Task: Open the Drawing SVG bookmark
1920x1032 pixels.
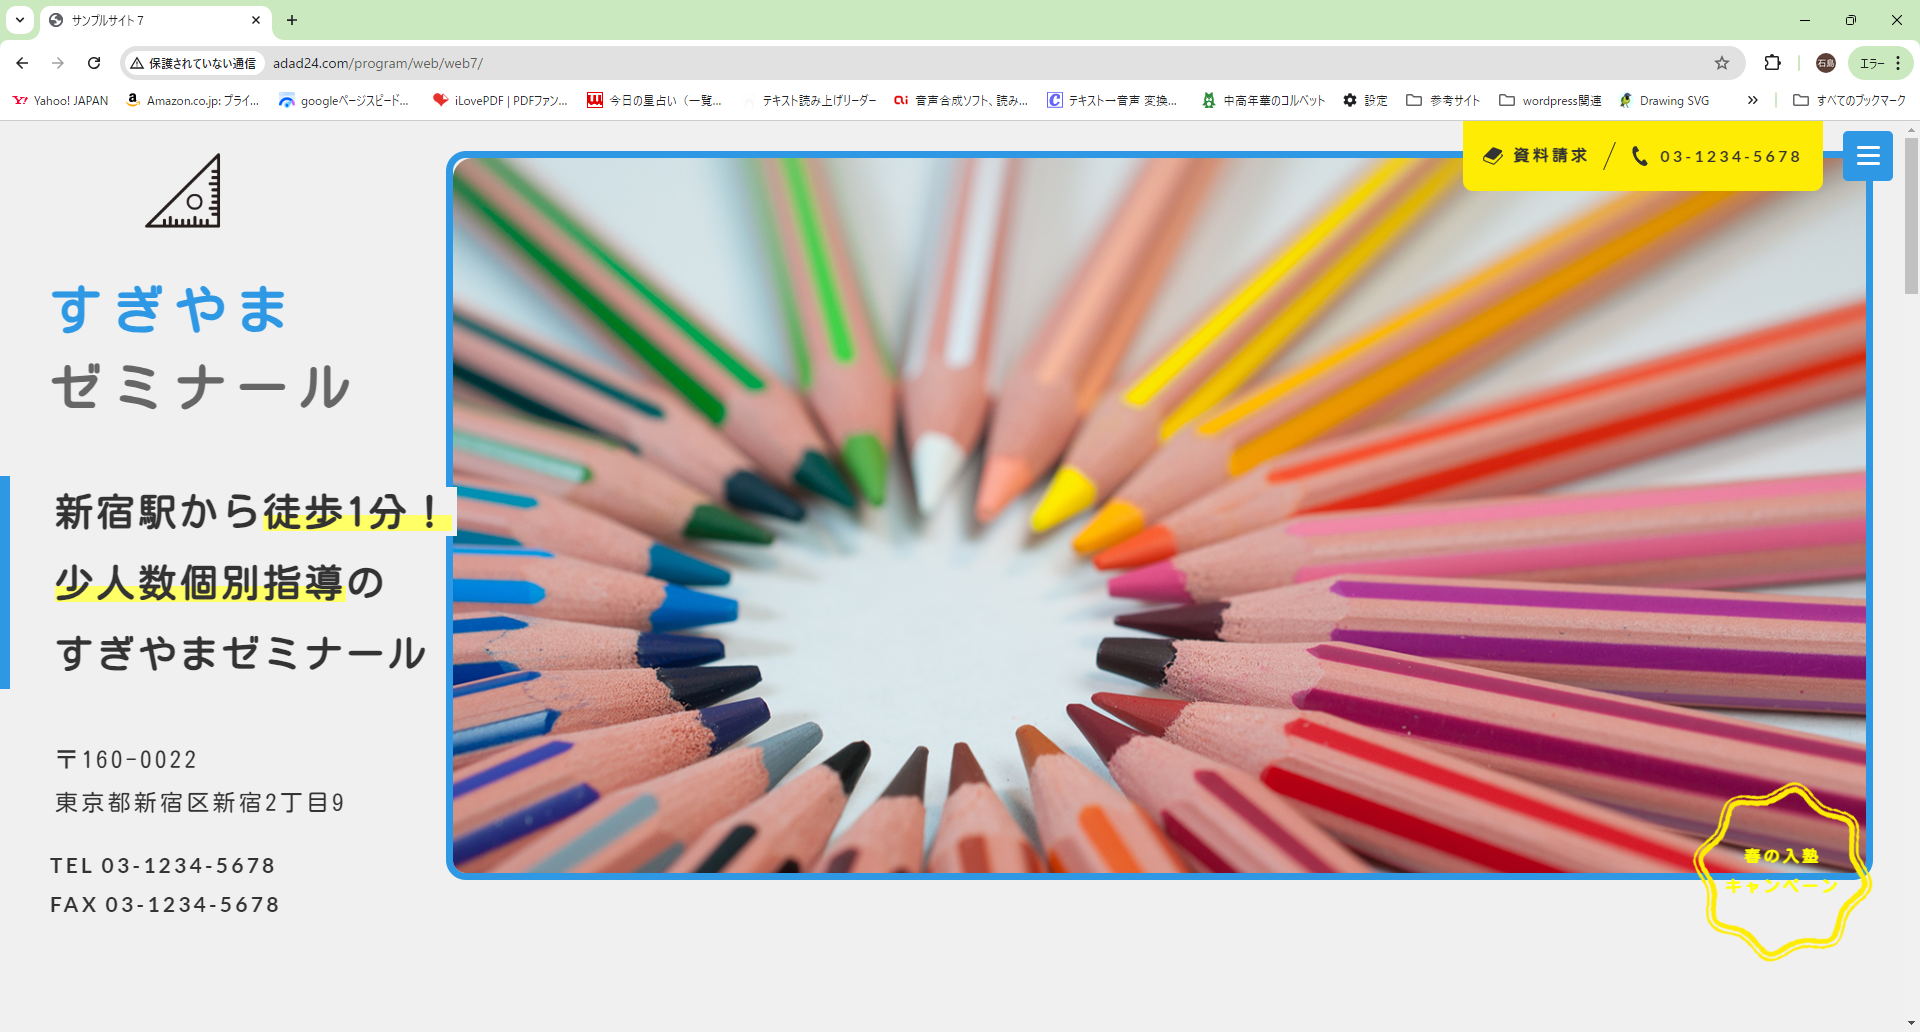Action: click(x=1665, y=100)
